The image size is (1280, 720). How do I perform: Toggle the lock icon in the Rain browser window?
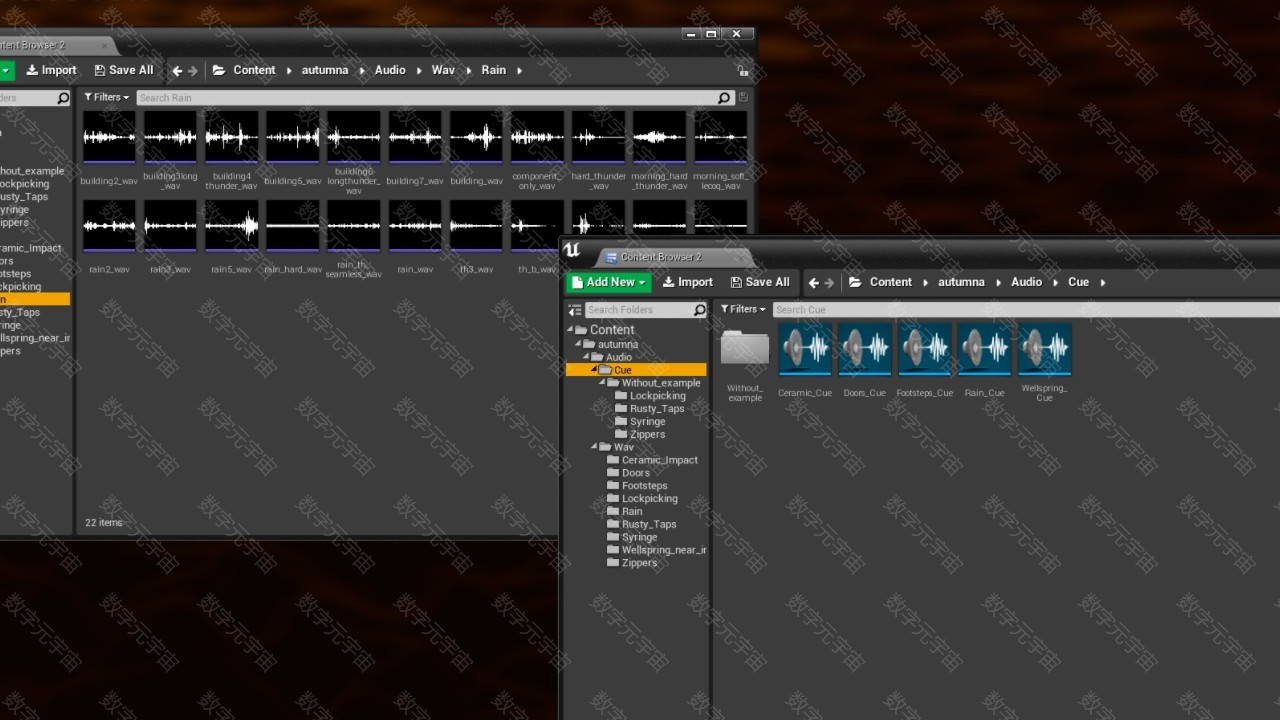pyautogui.click(x=742, y=71)
